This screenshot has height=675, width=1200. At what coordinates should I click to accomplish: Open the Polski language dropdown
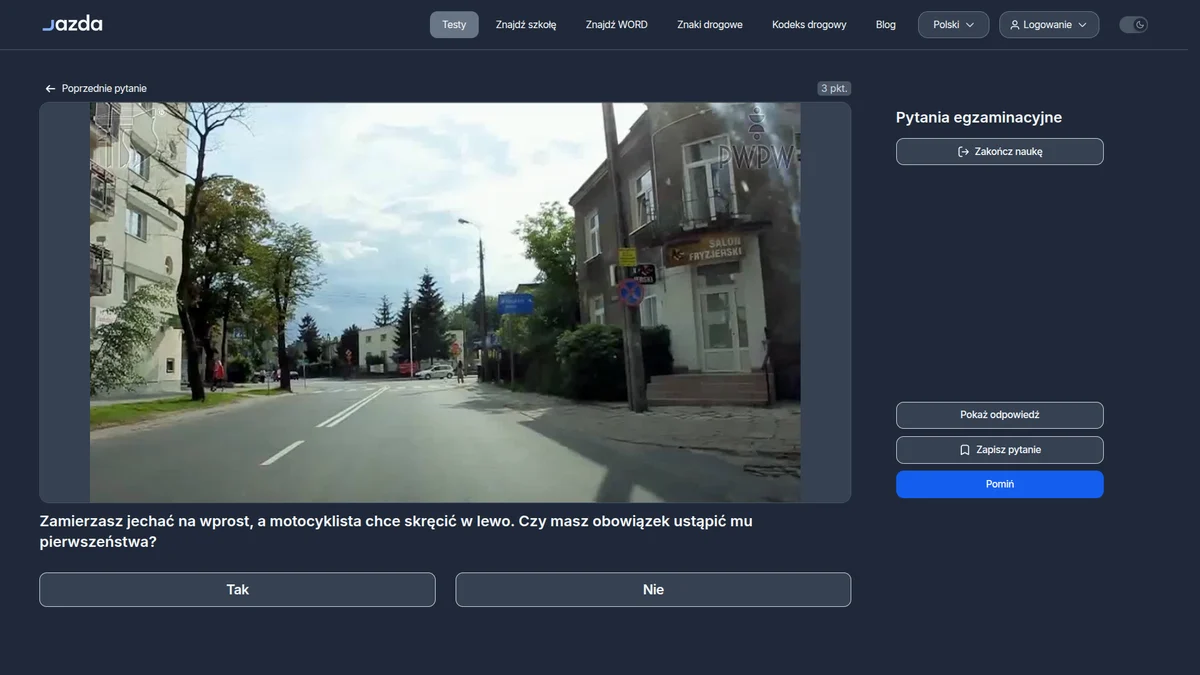pyautogui.click(x=953, y=25)
